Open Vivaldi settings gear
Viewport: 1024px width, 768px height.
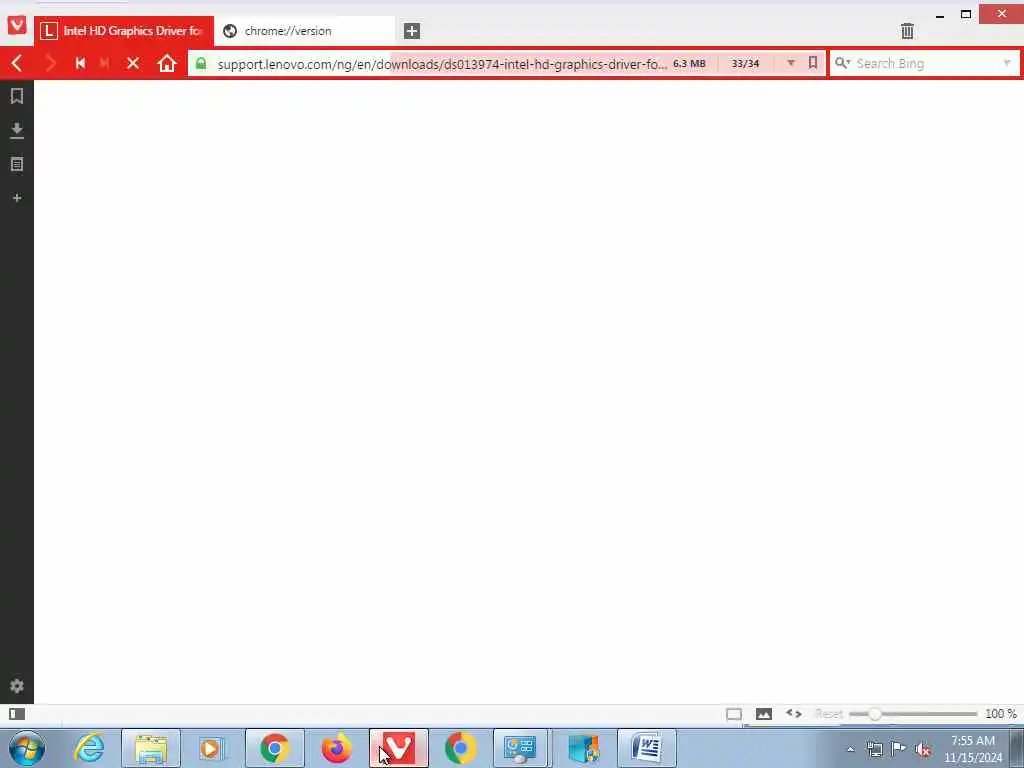17,686
